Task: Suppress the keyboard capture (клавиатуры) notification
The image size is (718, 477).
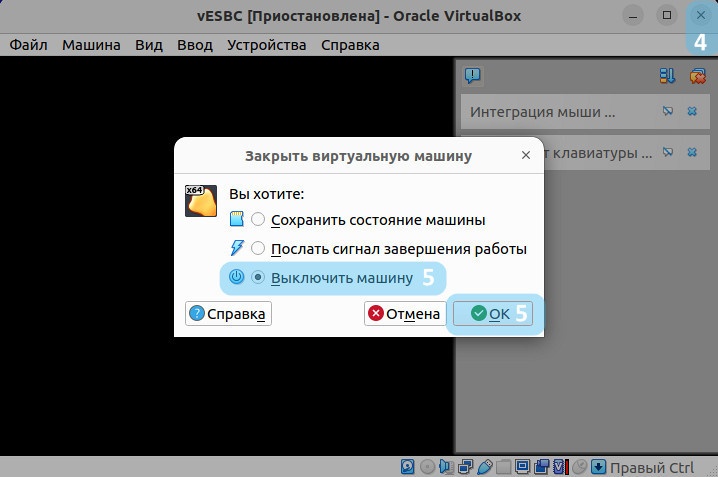Action: pyautogui.click(x=668, y=152)
